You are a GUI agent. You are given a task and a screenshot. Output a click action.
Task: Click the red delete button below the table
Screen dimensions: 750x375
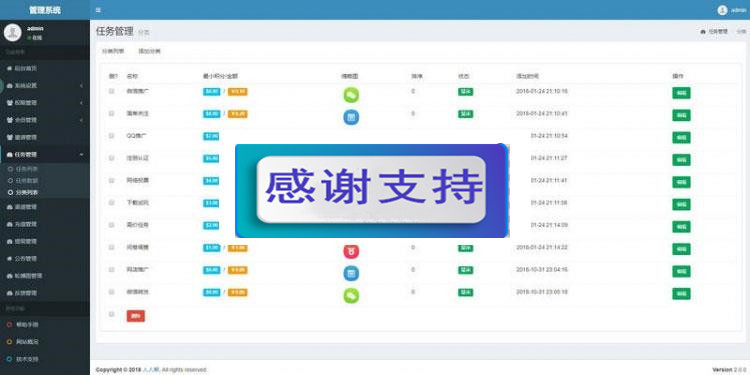[x=135, y=316]
